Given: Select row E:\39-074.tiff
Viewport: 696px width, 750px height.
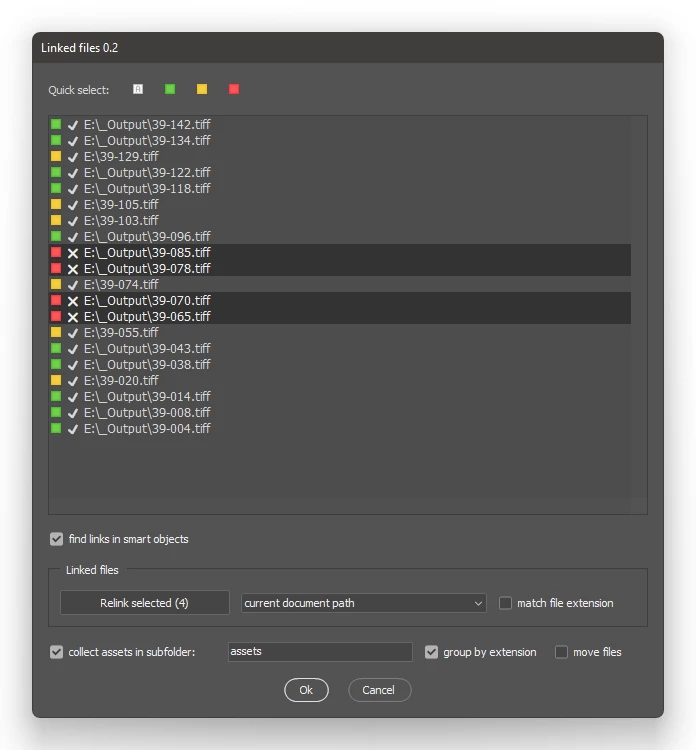Looking at the screenshot, I should click(340, 285).
